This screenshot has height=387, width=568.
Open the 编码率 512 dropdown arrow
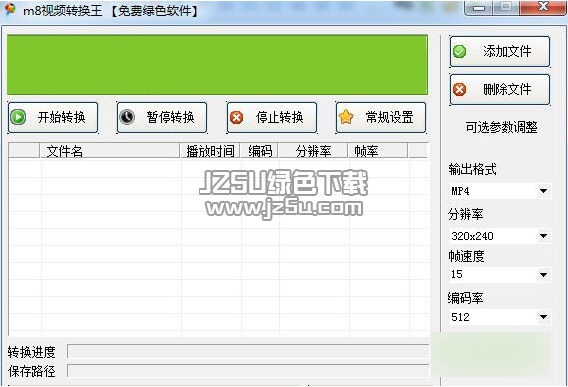click(x=543, y=317)
